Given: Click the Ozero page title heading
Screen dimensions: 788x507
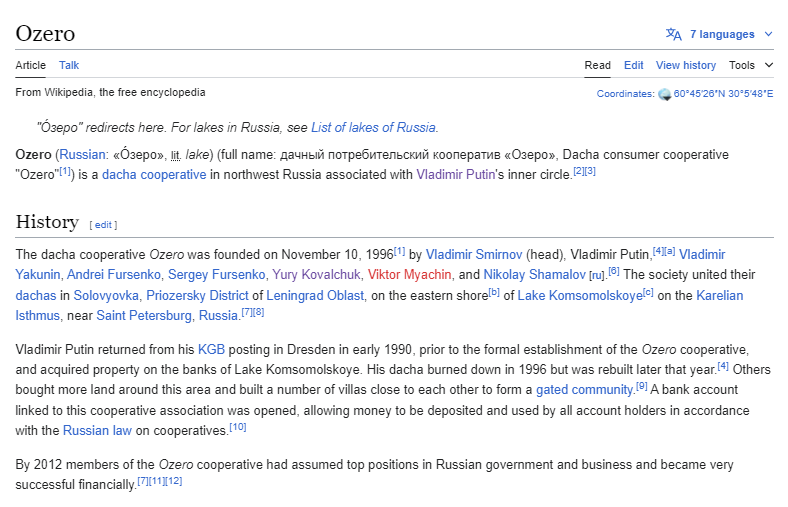Looking at the screenshot, I should pos(45,34).
